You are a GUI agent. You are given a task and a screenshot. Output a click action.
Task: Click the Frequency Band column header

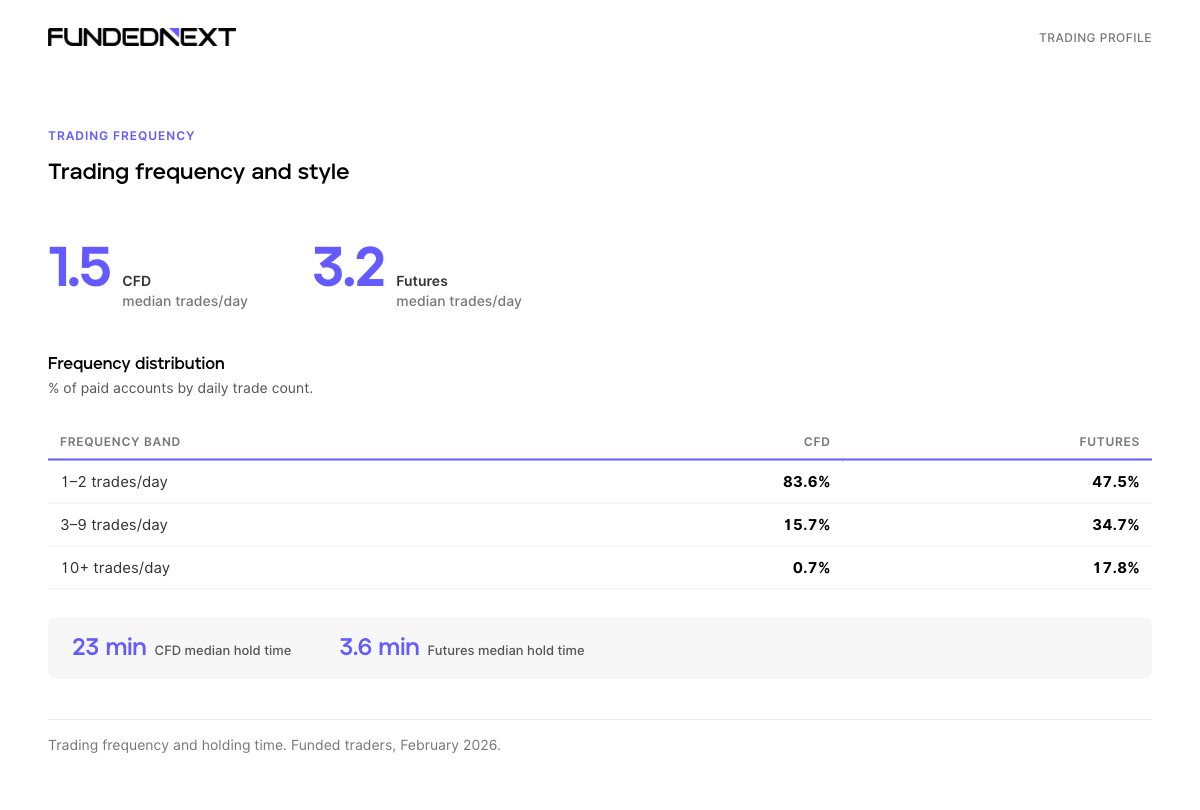click(120, 442)
